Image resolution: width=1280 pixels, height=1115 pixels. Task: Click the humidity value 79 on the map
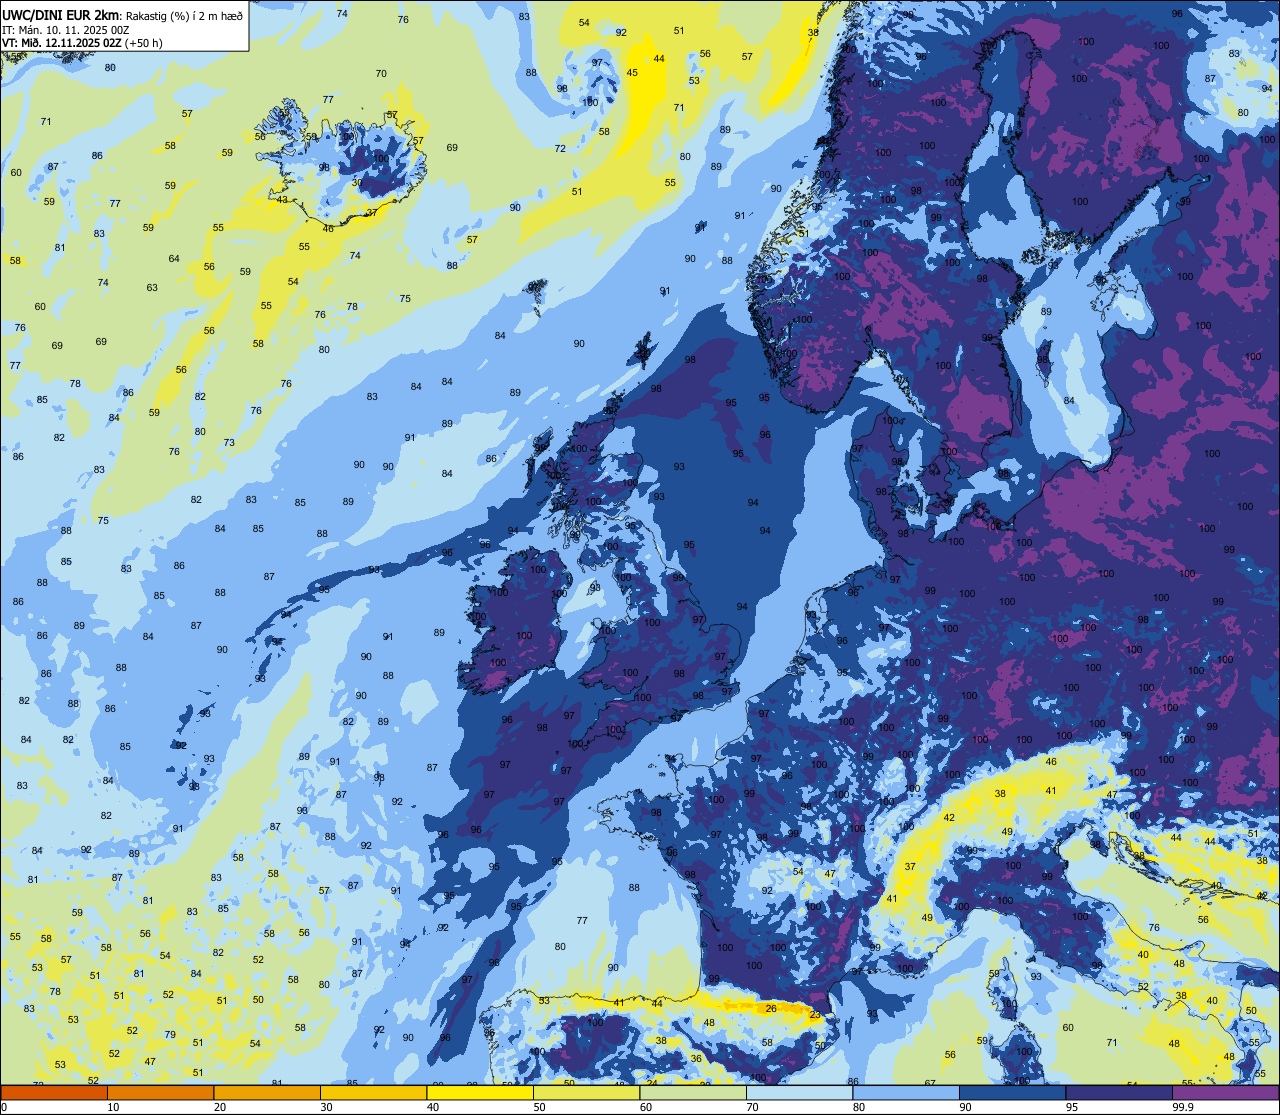pyautogui.click(x=170, y=1035)
